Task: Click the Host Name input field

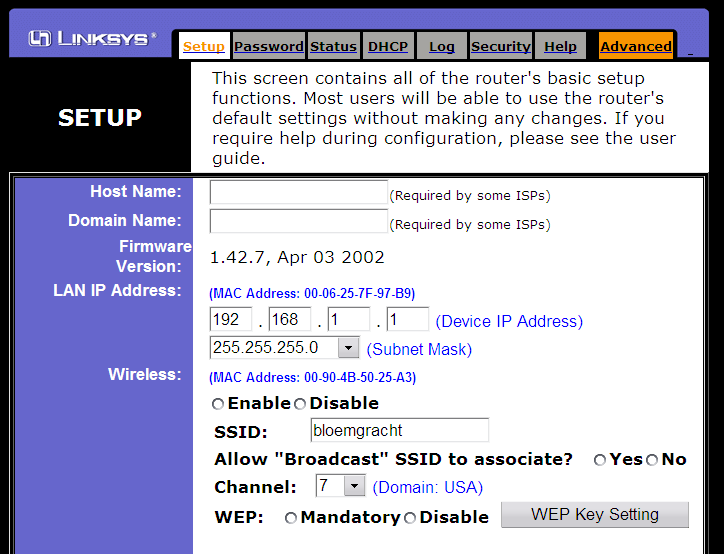Action: (298, 193)
